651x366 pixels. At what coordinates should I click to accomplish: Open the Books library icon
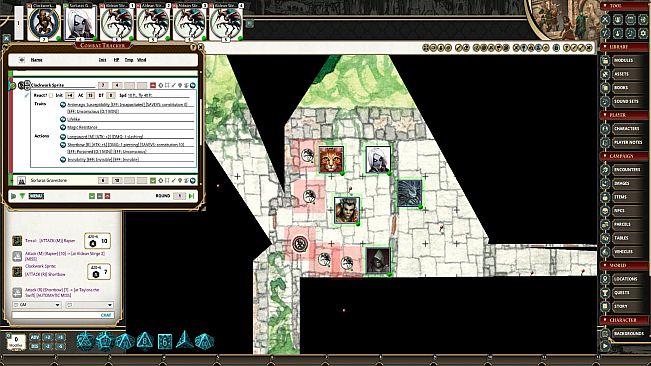[605, 88]
